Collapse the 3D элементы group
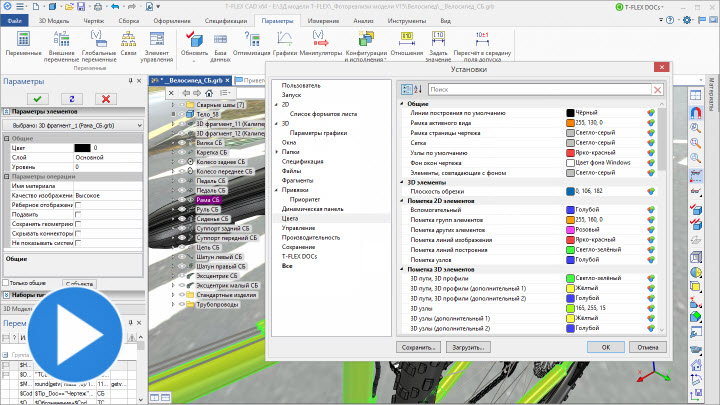 tap(402, 182)
